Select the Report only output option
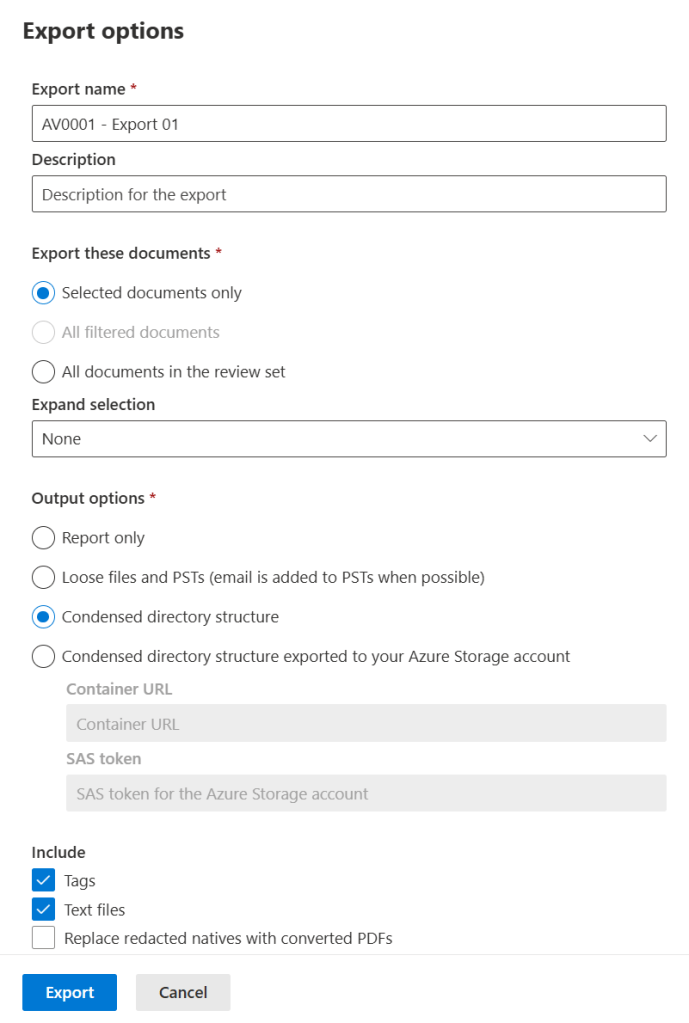689x1023 pixels. (x=44, y=538)
